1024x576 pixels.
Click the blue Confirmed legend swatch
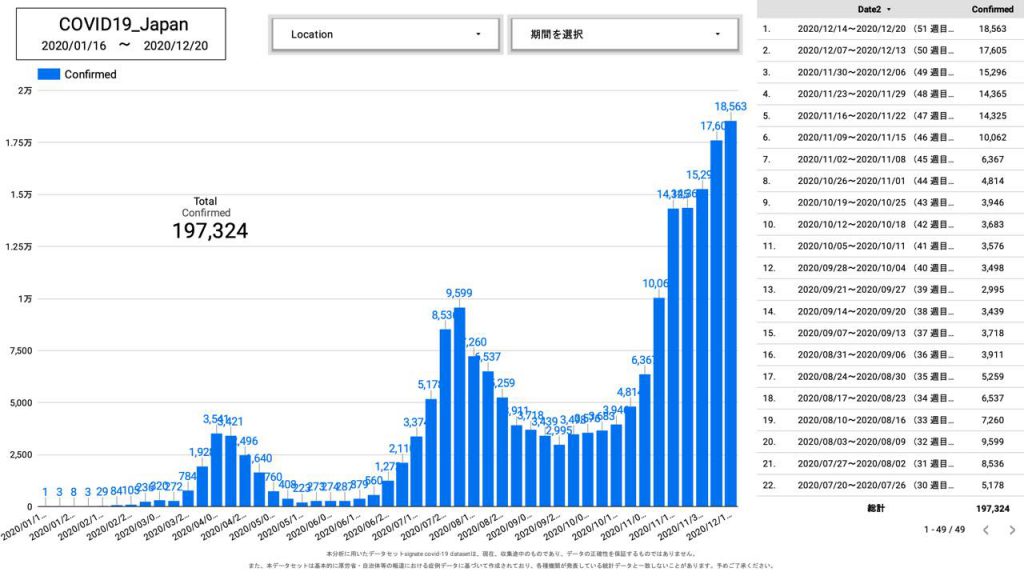tap(48, 74)
